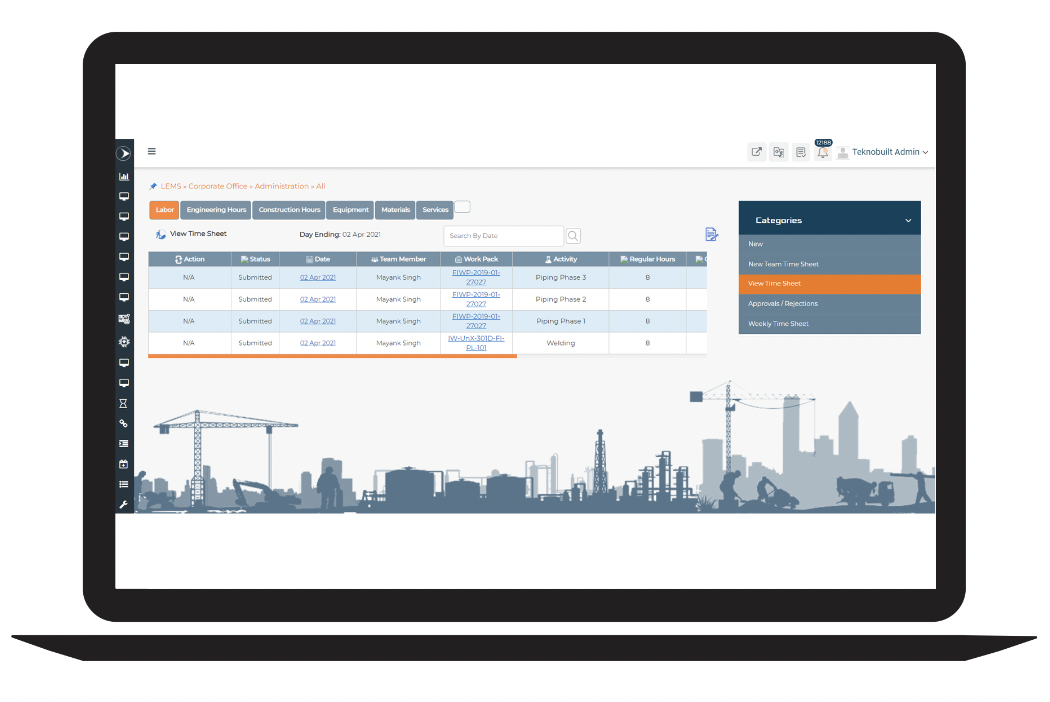Click the notification bell icon

tap(822, 152)
